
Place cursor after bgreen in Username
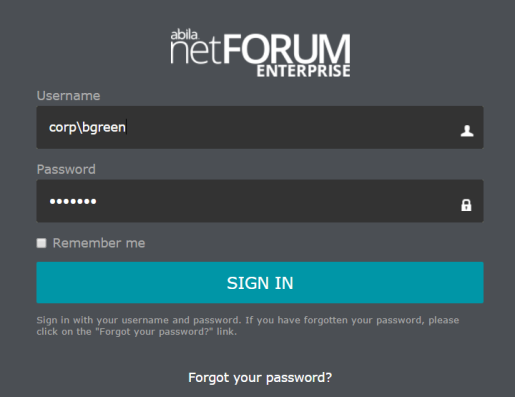pyautogui.click(x=126, y=127)
